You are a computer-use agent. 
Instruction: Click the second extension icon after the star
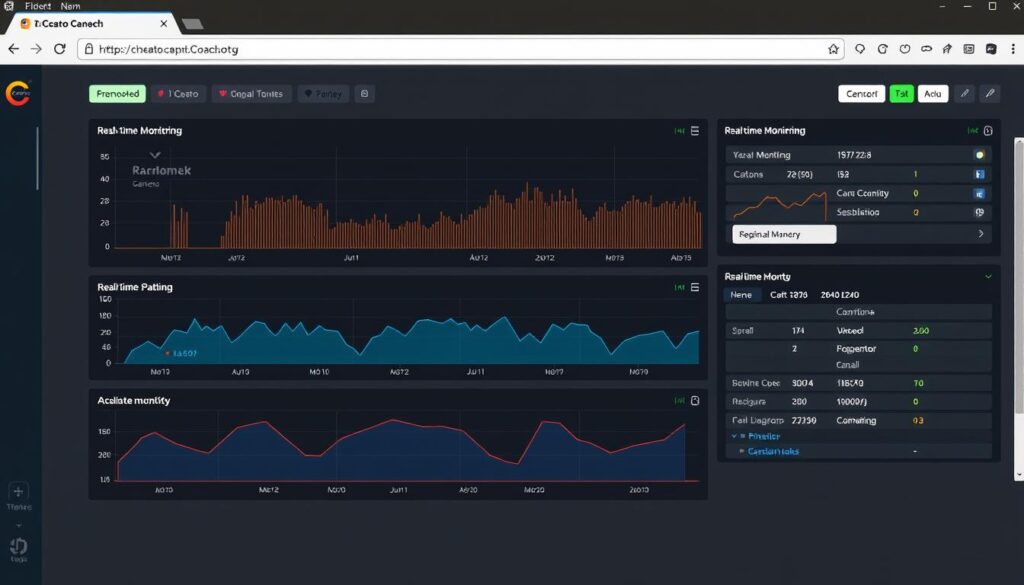[882, 49]
